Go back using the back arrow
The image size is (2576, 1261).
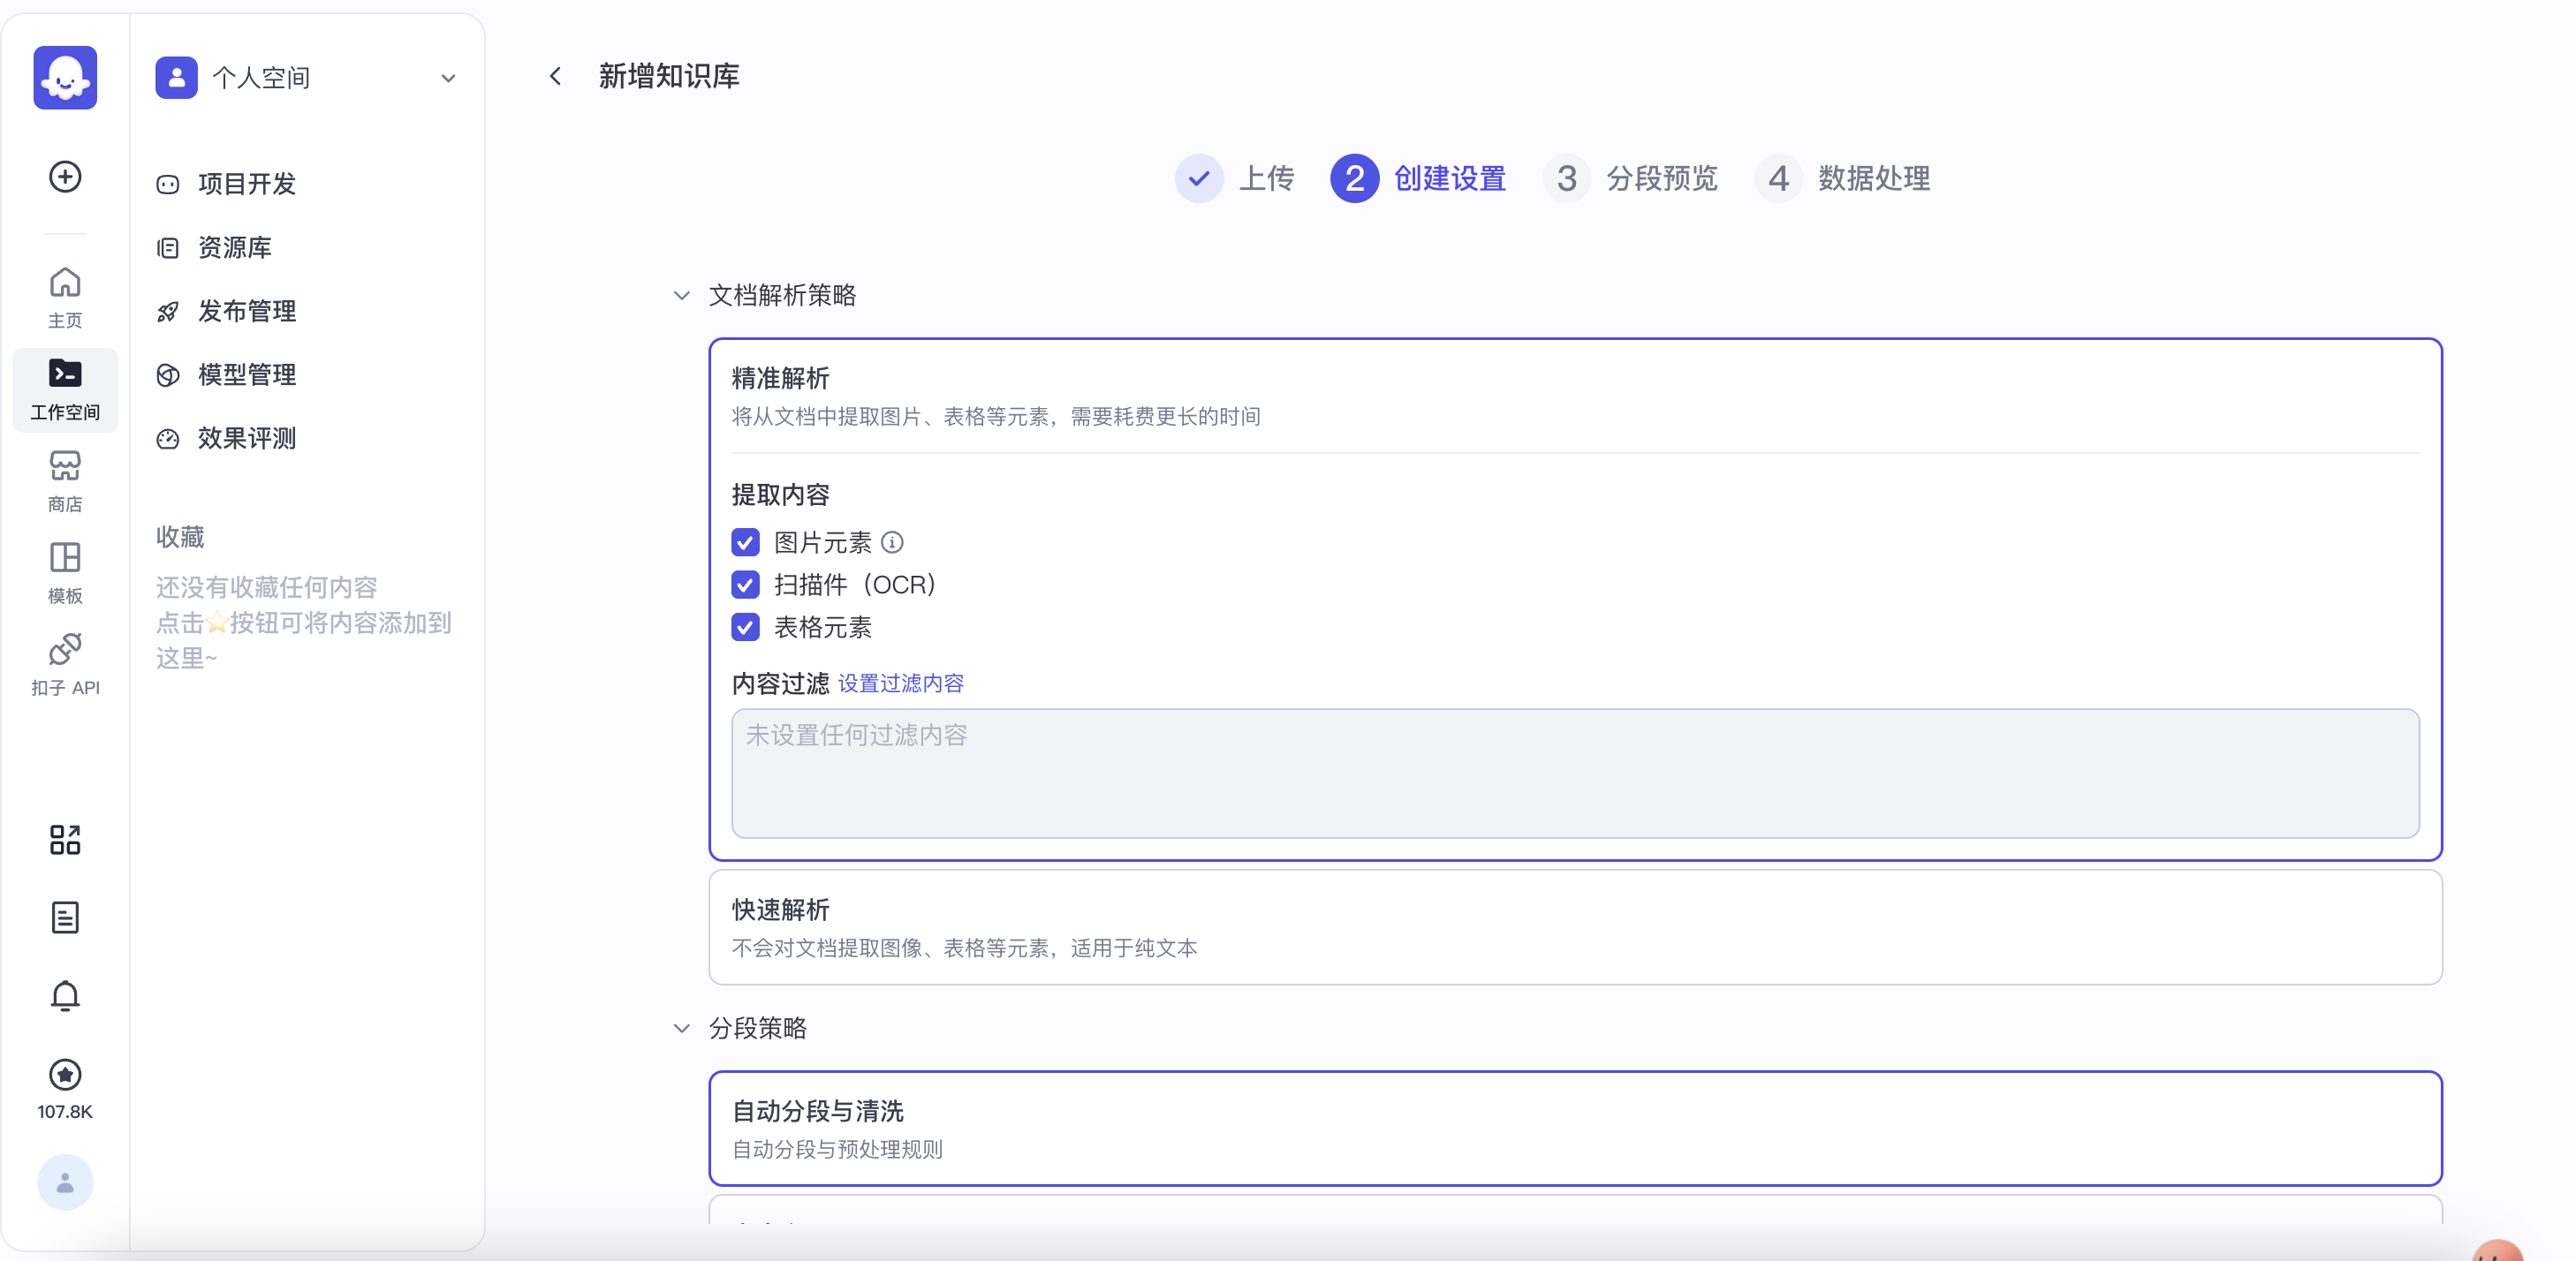point(556,75)
